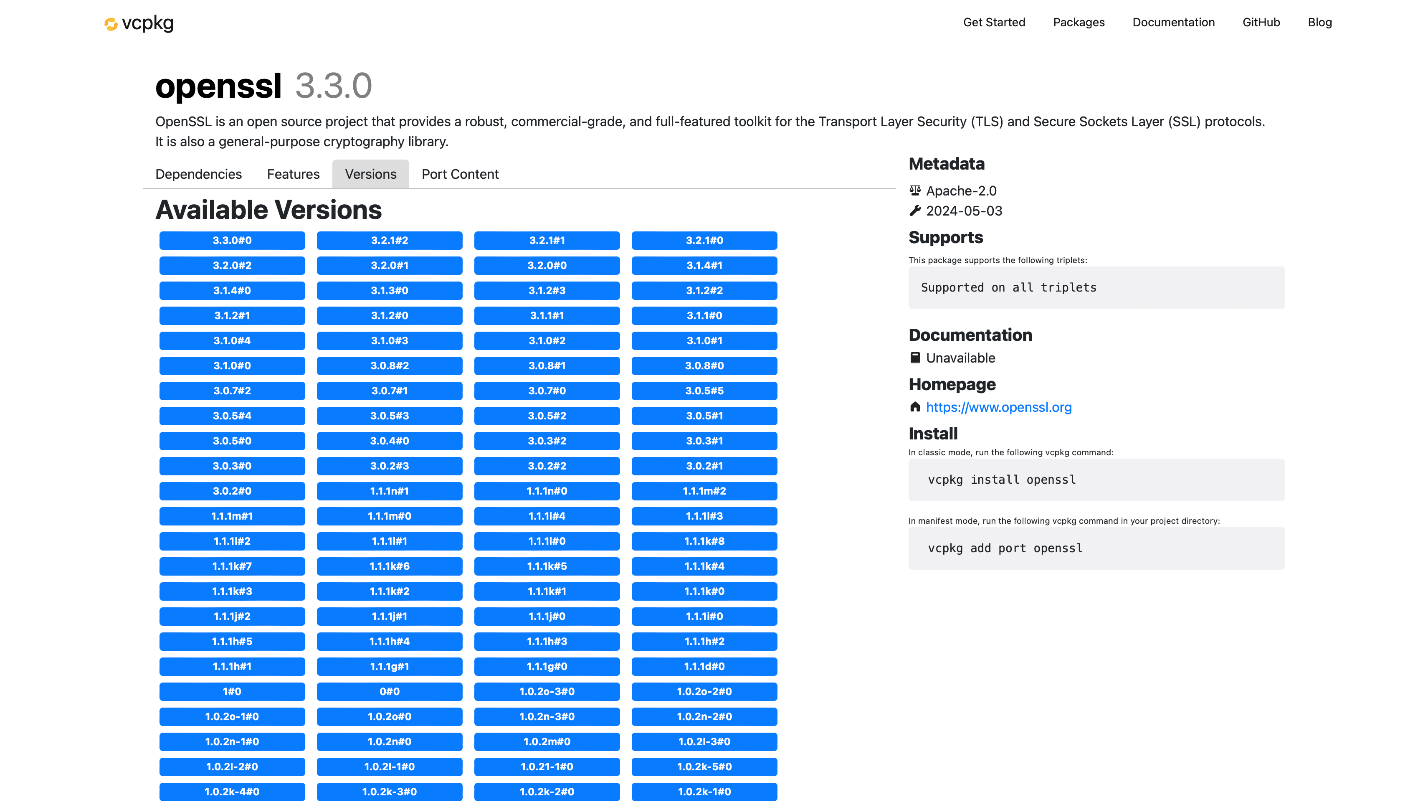
Task: Click the Unavailable documentation text
Action: click(961, 358)
